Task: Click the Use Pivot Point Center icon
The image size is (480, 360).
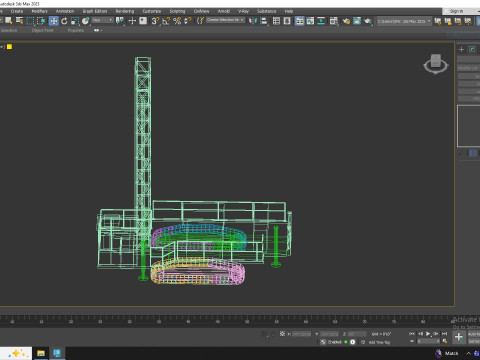Action: click(119, 21)
